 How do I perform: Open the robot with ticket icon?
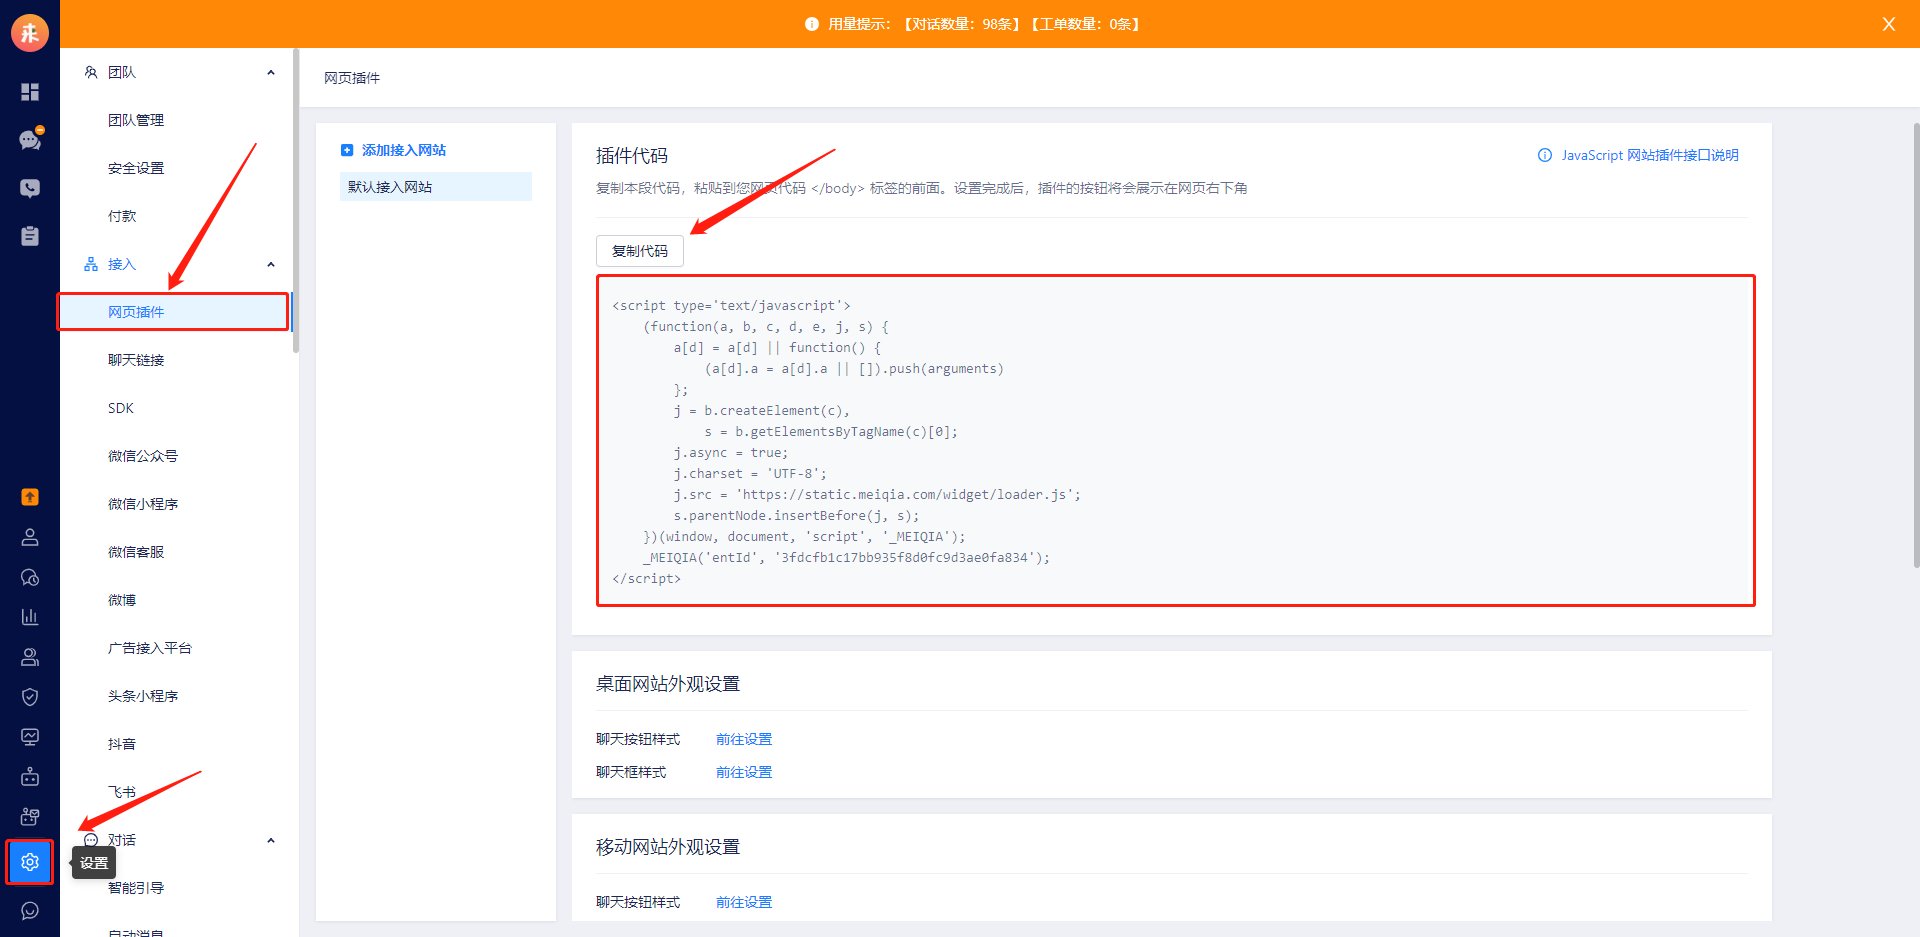[x=30, y=817]
